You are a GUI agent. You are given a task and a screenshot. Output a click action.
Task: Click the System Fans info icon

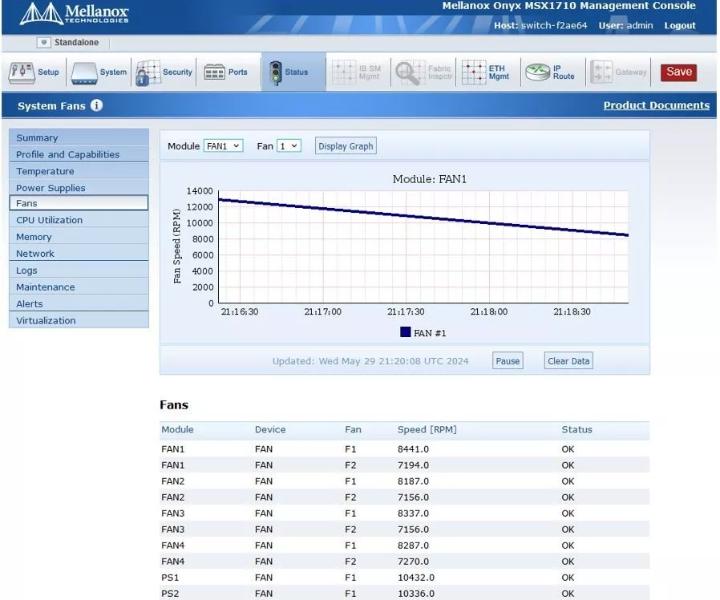click(x=96, y=106)
